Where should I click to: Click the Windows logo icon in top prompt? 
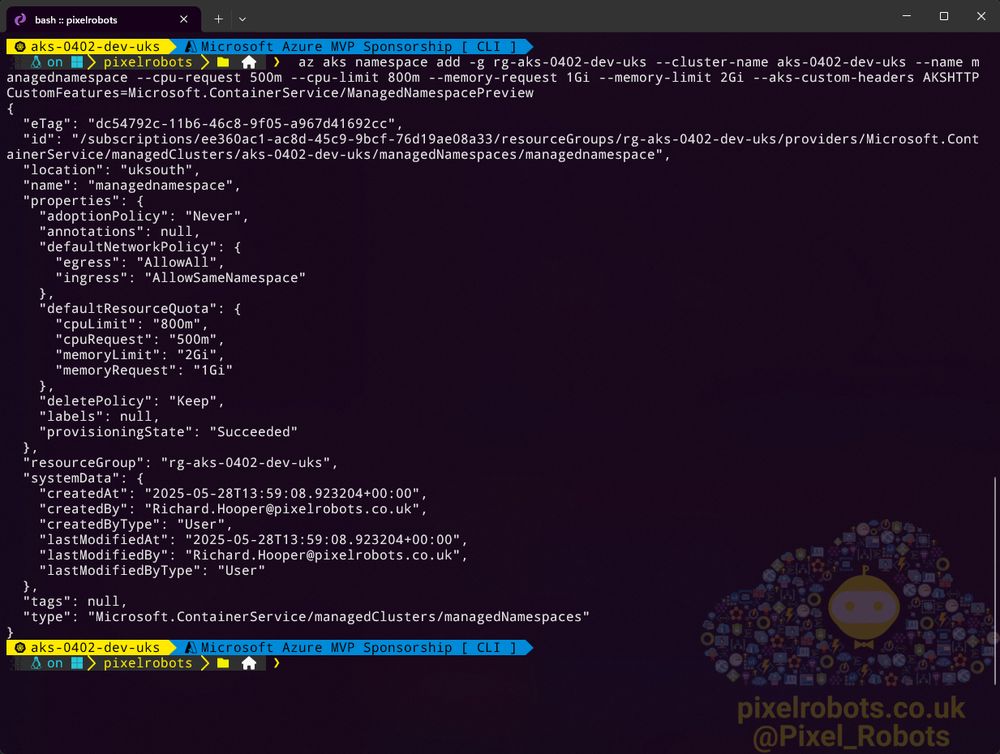click(77, 62)
